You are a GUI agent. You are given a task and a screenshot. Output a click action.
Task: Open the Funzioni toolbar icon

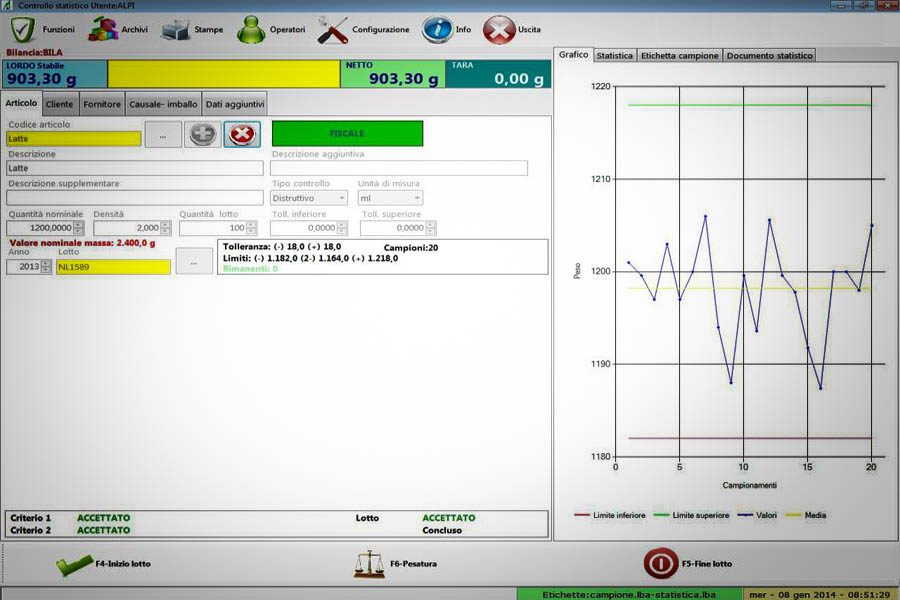22,29
